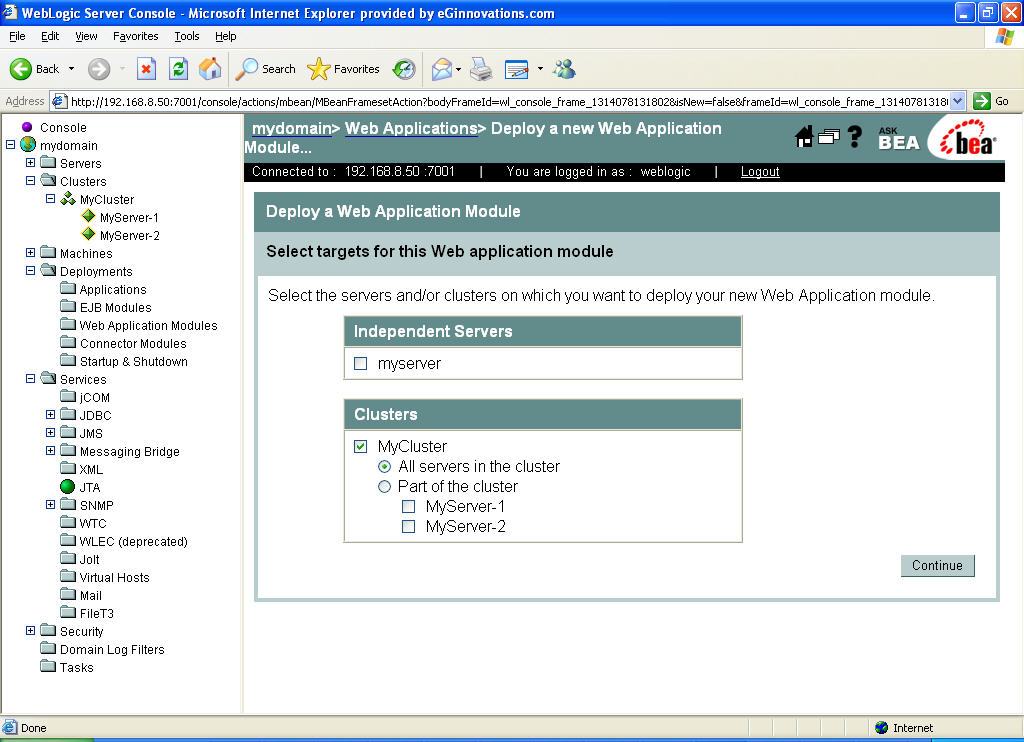Image resolution: width=1024 pixels, height=742 pixels.
Task: Click the Refresh page icon
Action: (x=178, y=69)
